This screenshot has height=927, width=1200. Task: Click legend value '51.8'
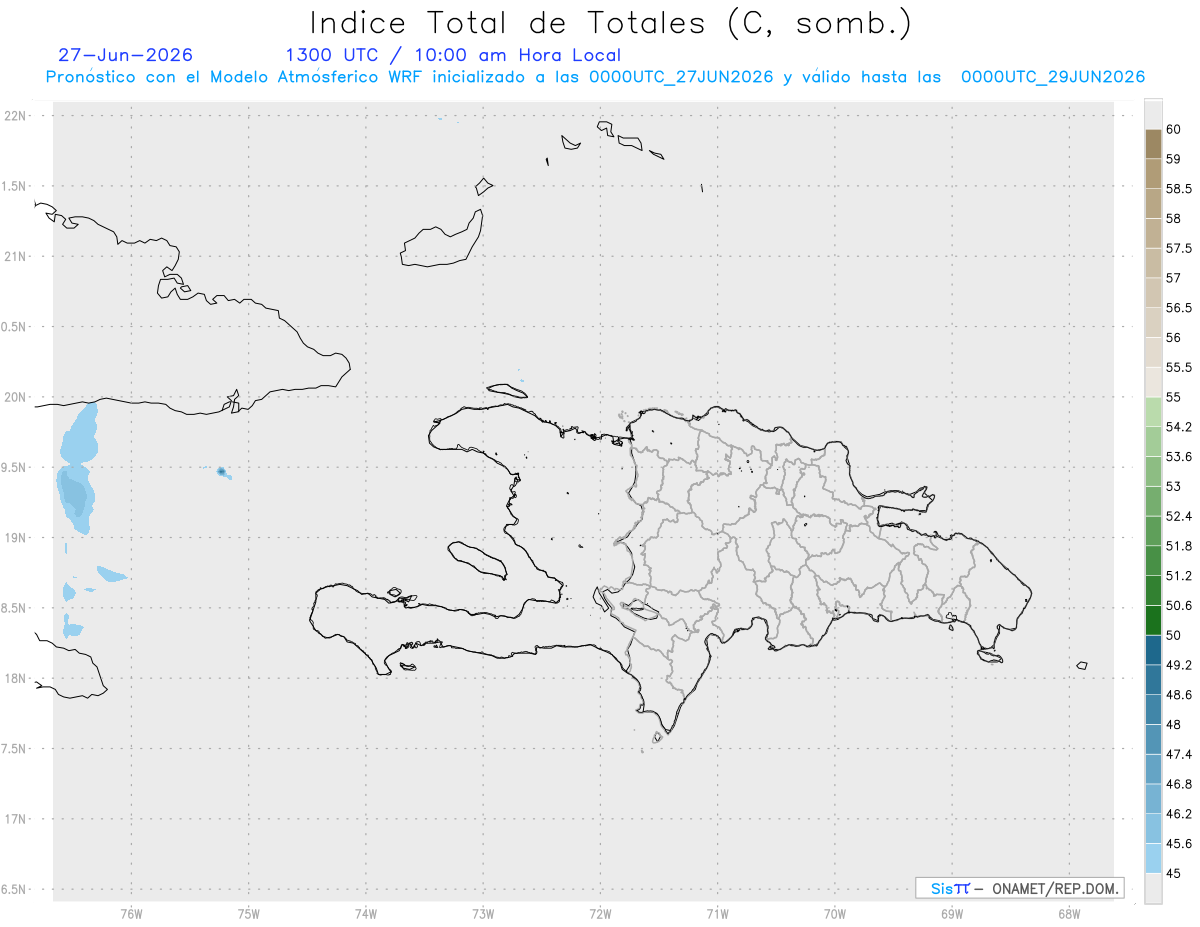click(1177, 546)
